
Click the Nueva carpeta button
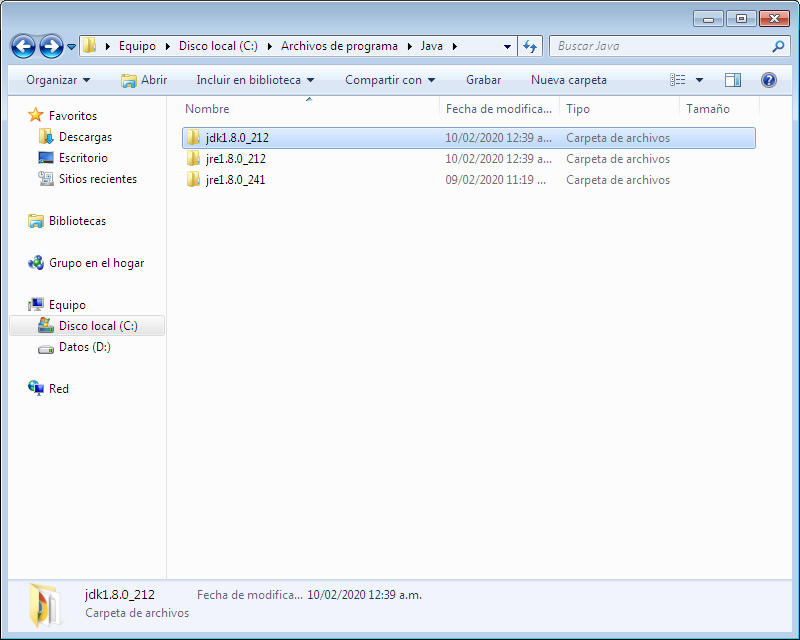coord(568,80)
